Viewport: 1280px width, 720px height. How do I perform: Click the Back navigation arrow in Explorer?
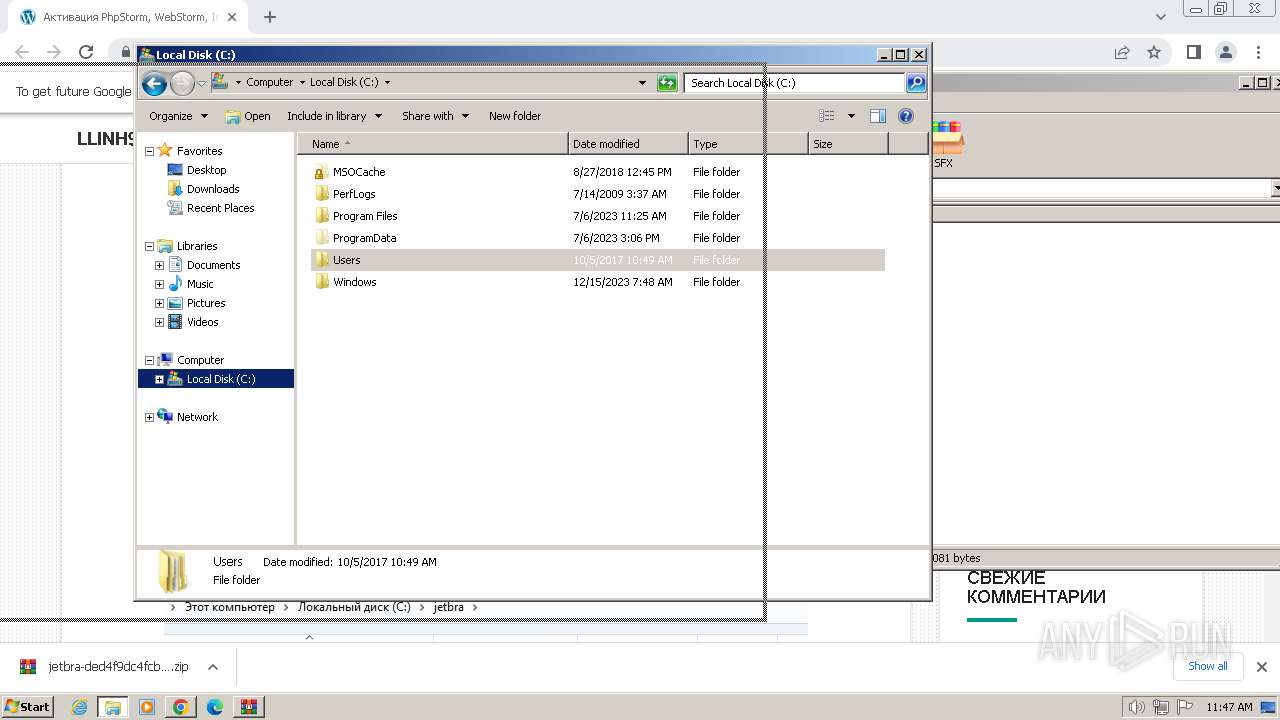coord(154,84)
